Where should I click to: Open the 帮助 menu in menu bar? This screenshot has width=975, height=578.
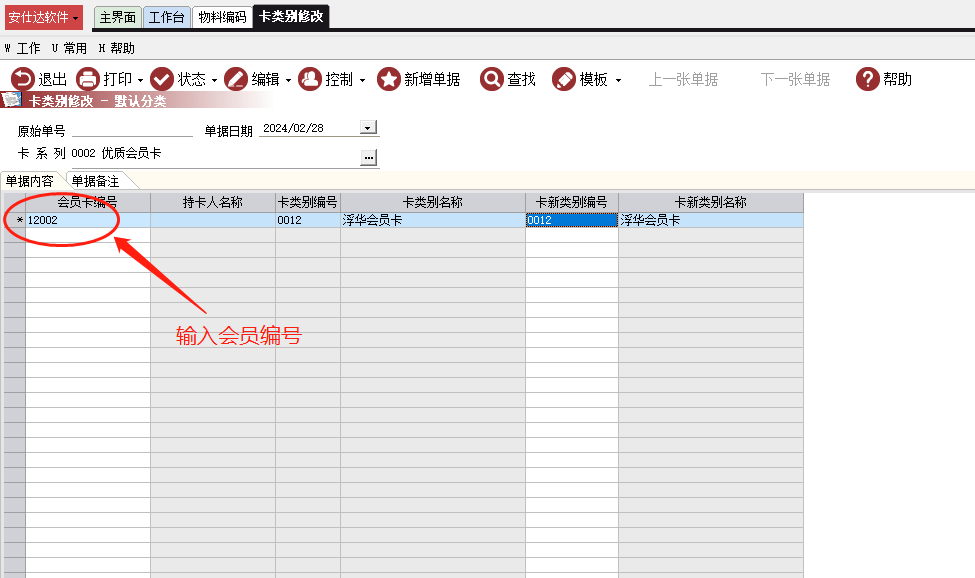point(116,48)
